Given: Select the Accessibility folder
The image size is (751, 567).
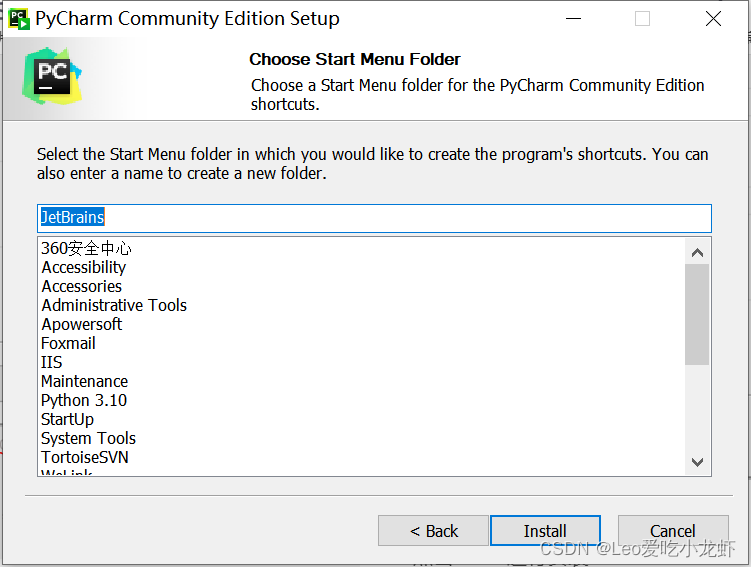Looking at the screenshot, I should (84, 267).
